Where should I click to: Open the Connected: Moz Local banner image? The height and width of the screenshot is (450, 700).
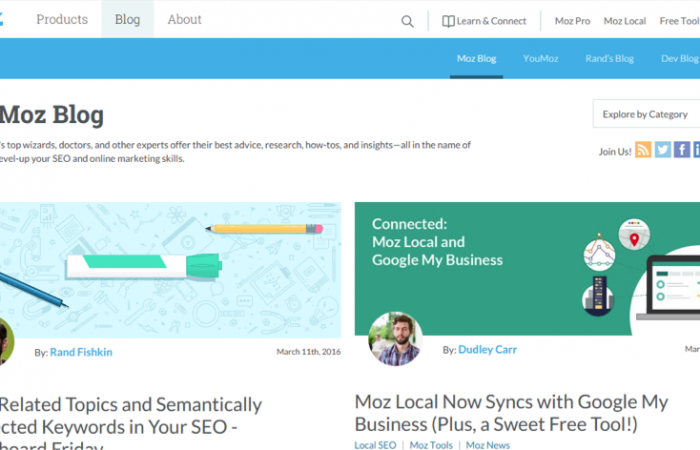527,268
